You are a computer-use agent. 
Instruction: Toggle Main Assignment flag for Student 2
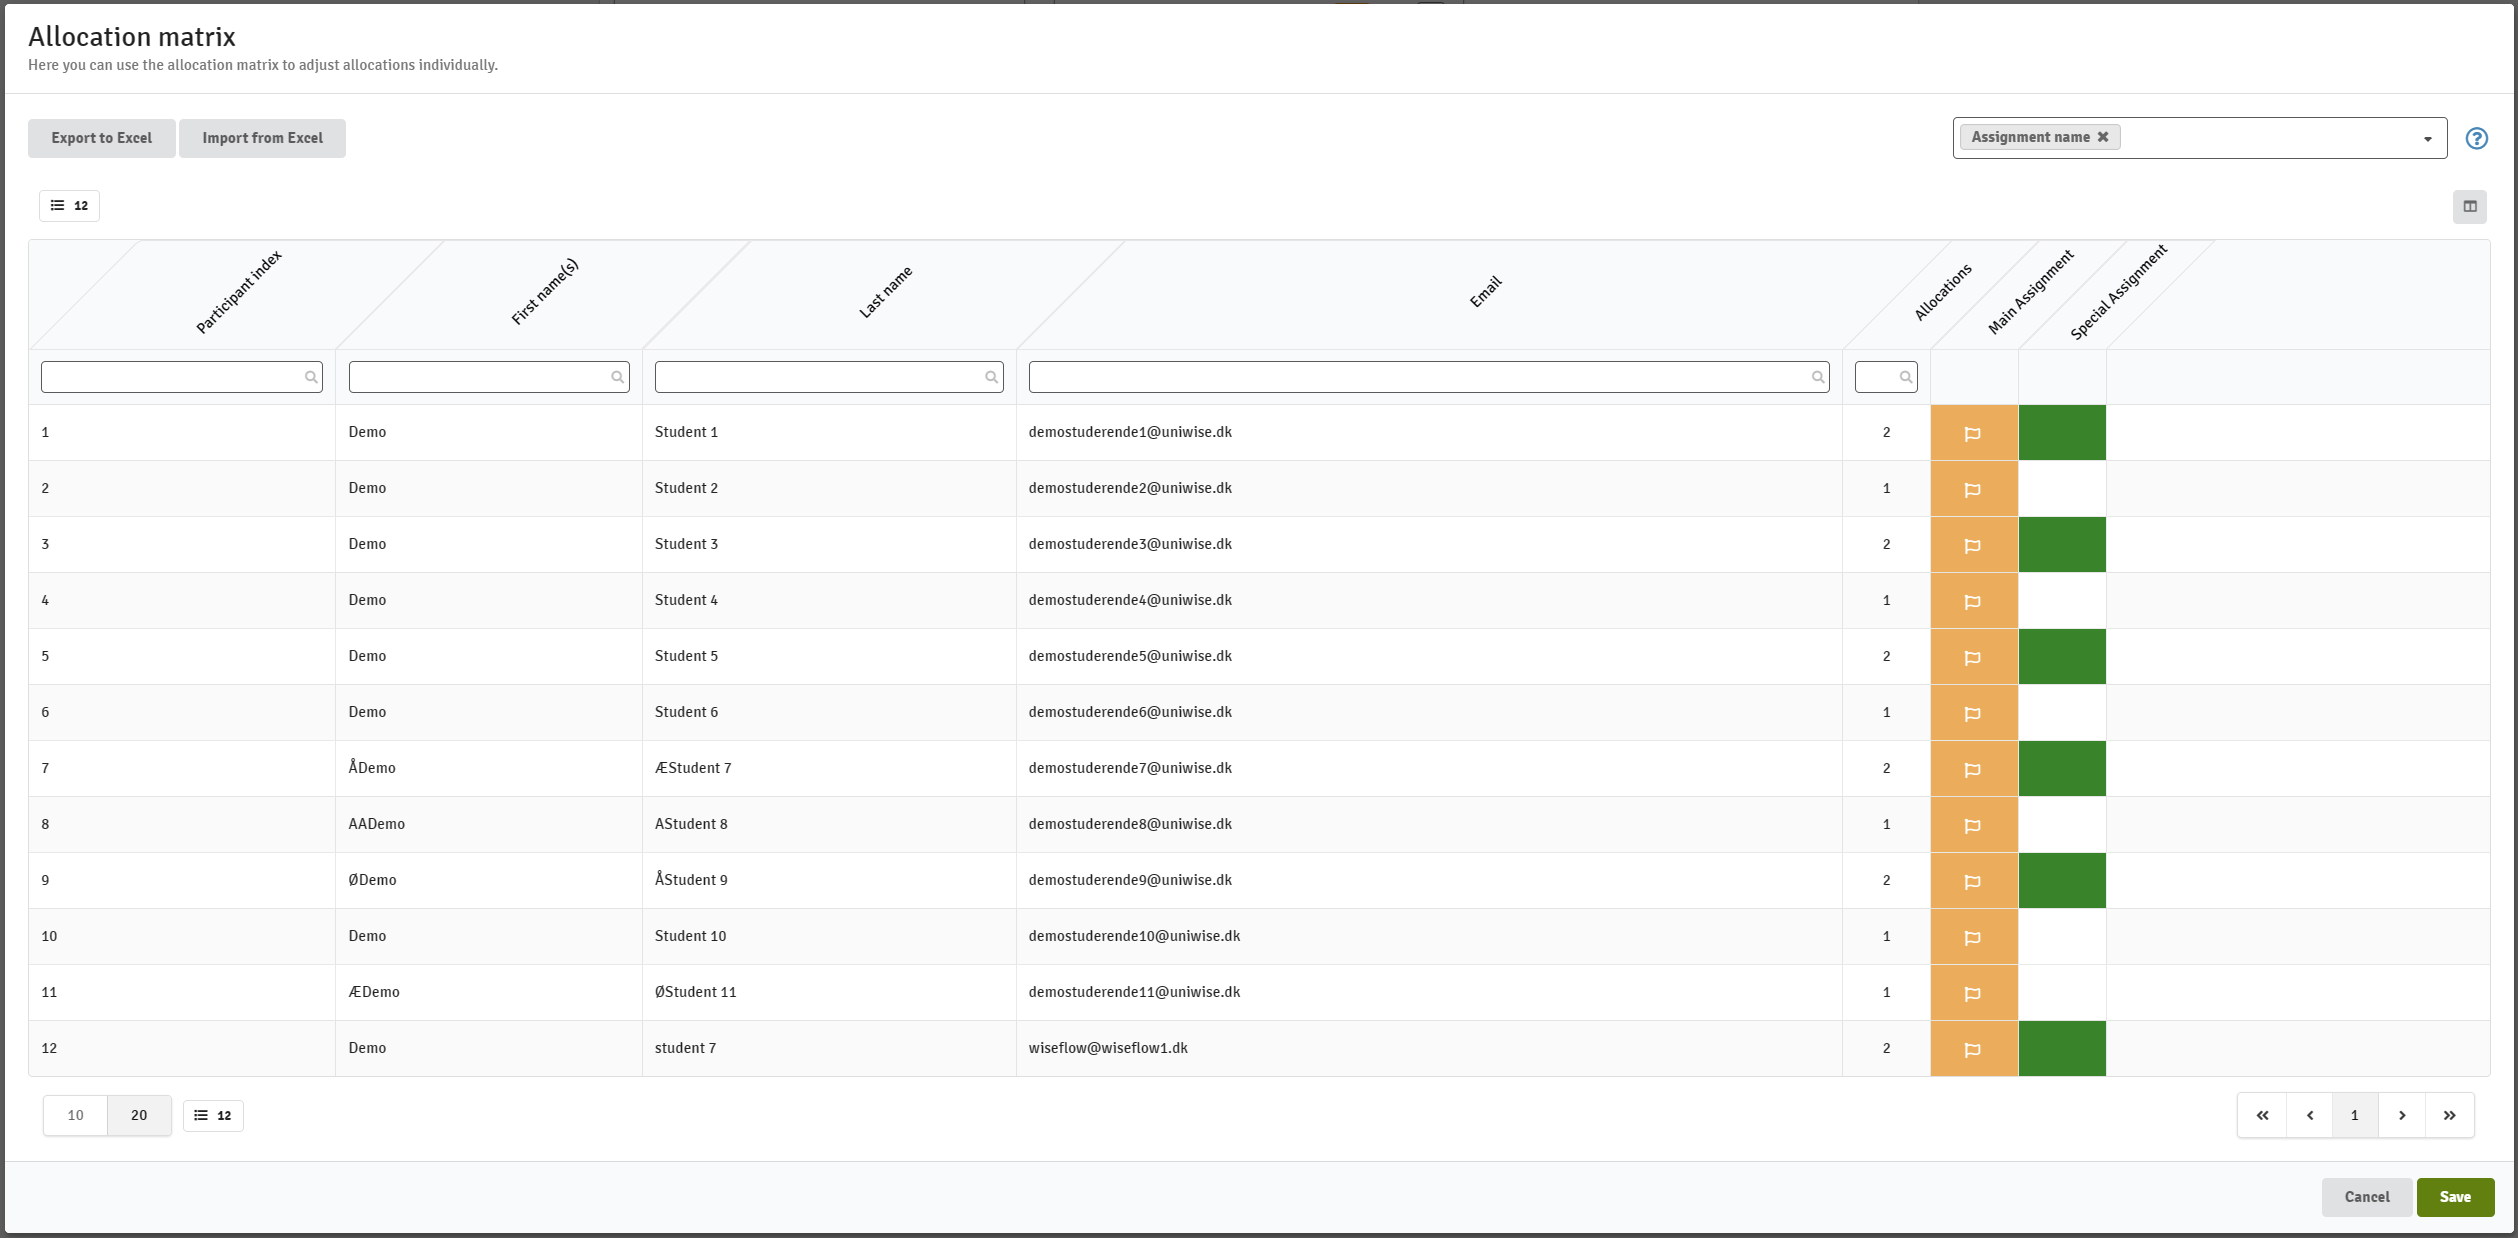[x=1974, y=489]
